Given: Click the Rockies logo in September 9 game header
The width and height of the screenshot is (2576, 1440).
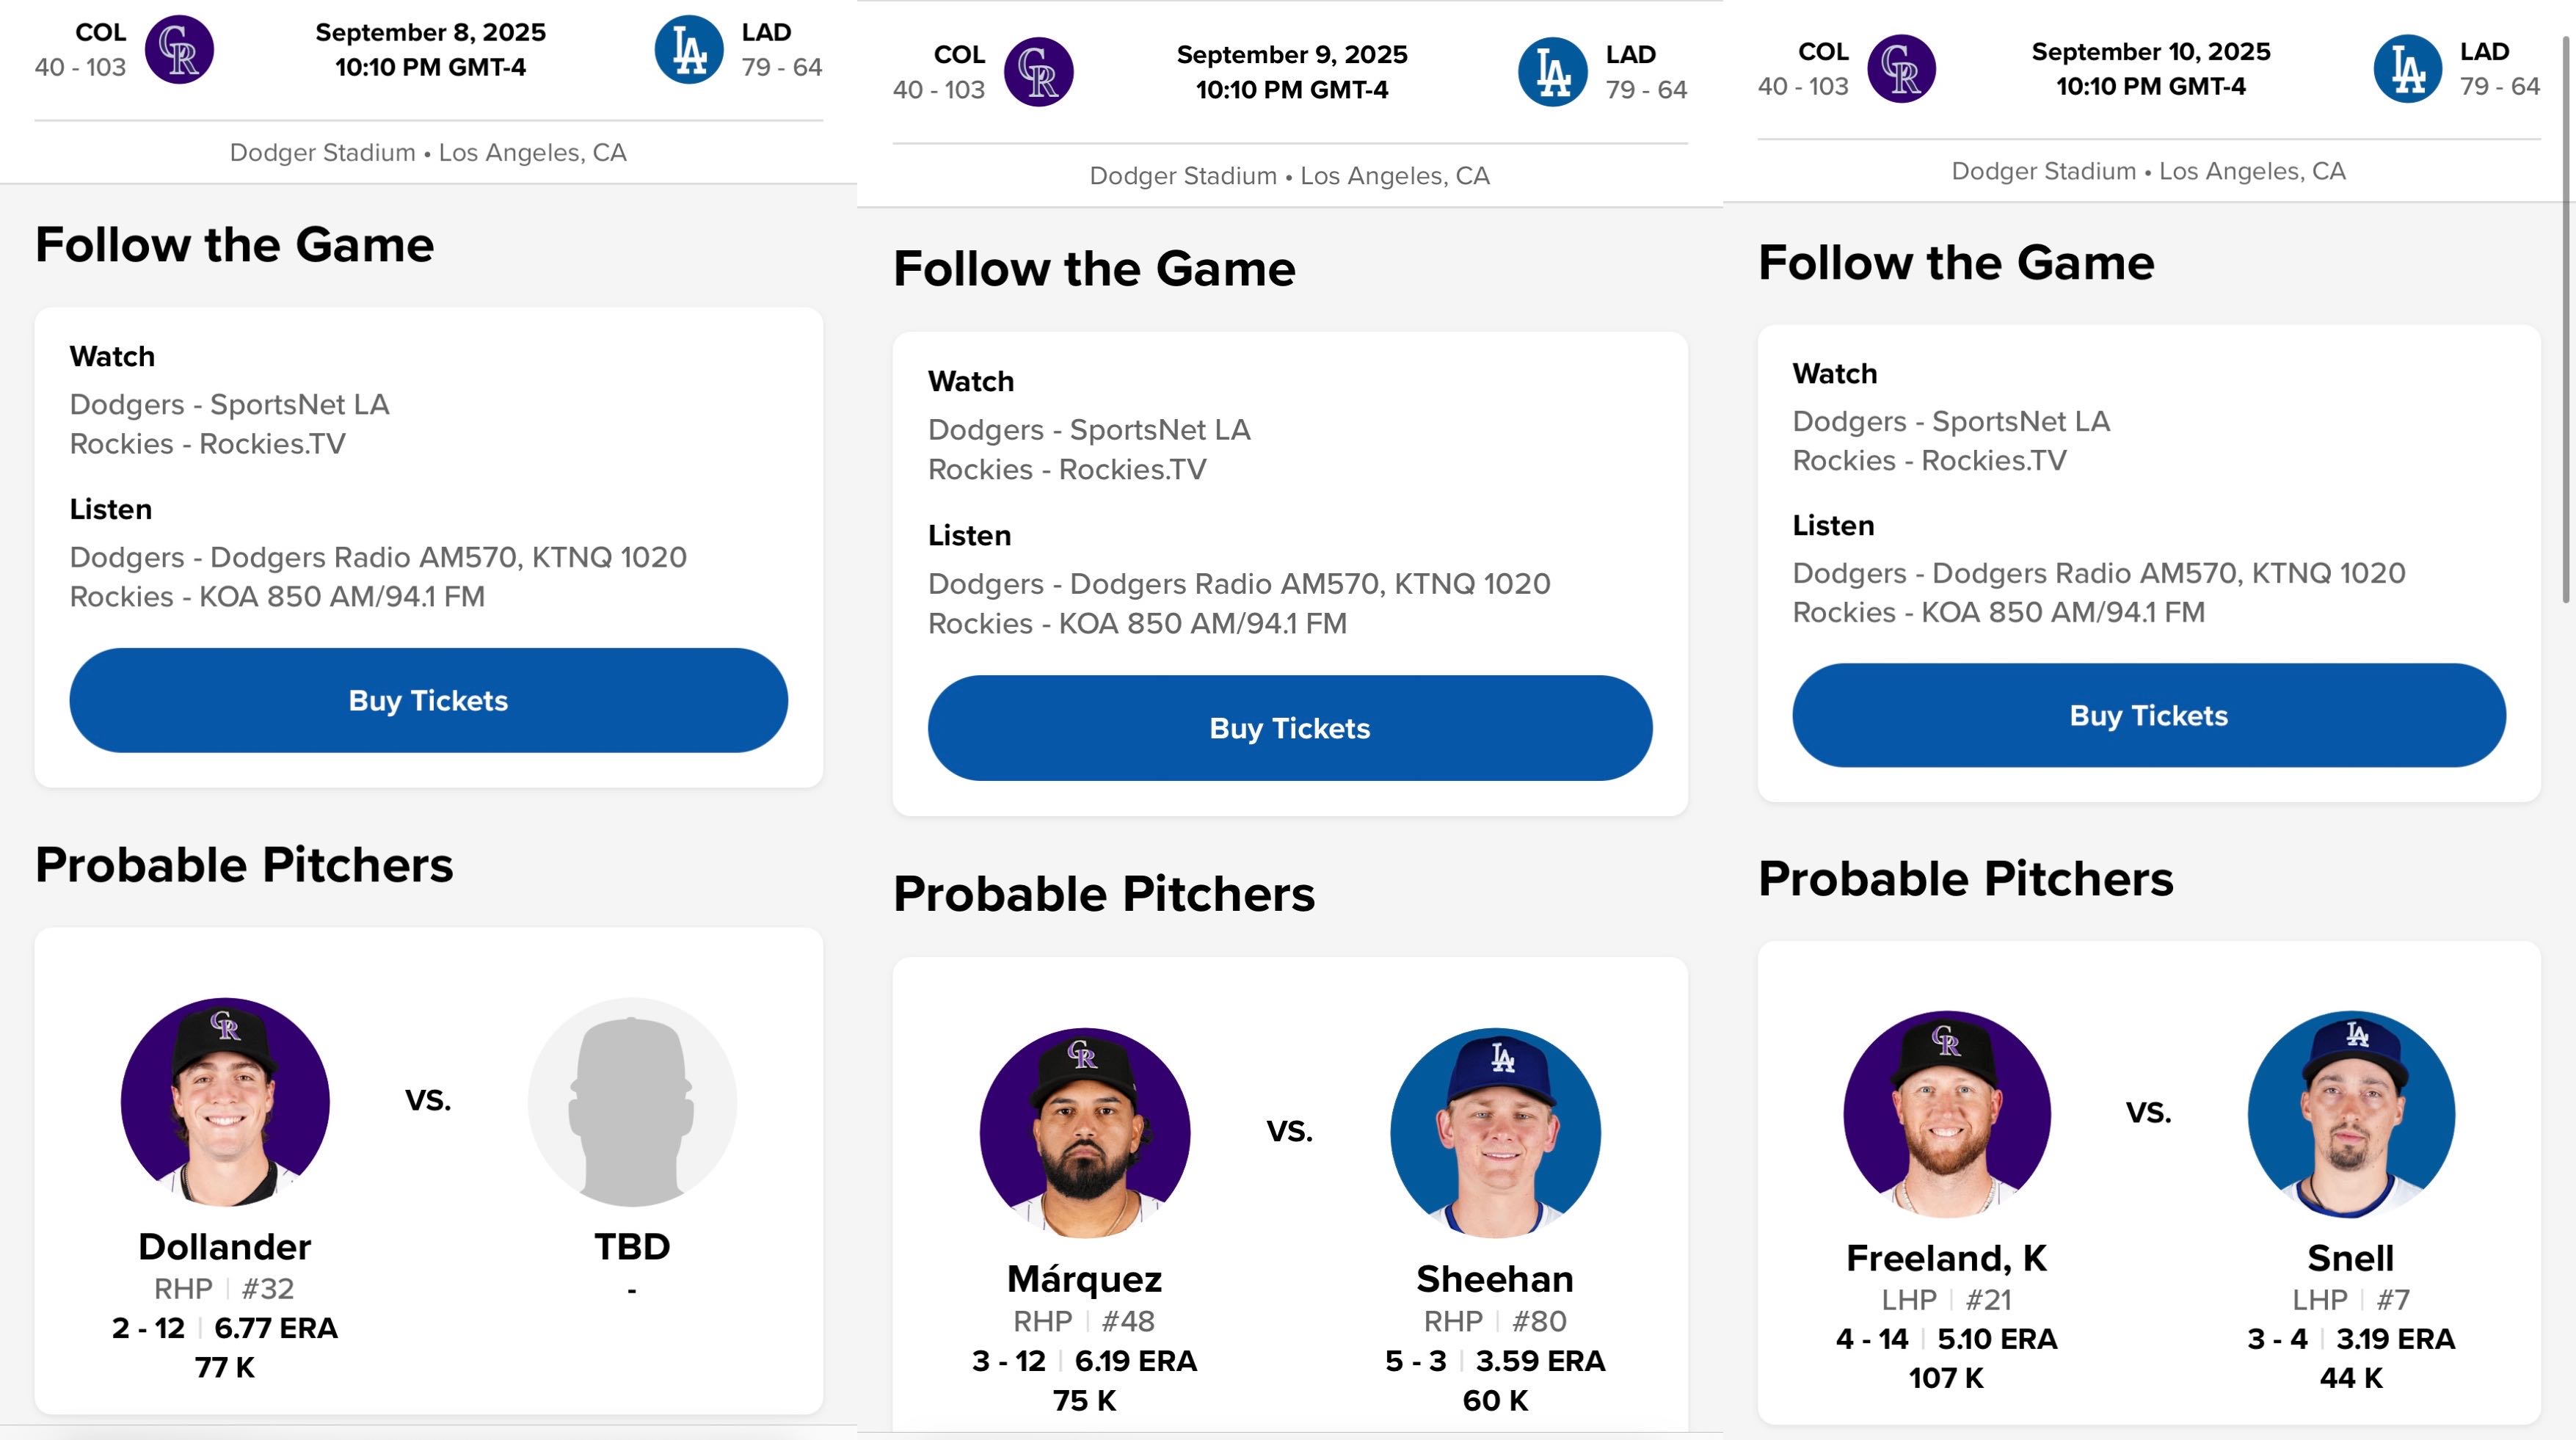Looking at the screenshot, I should click(x=1038, y=72).
